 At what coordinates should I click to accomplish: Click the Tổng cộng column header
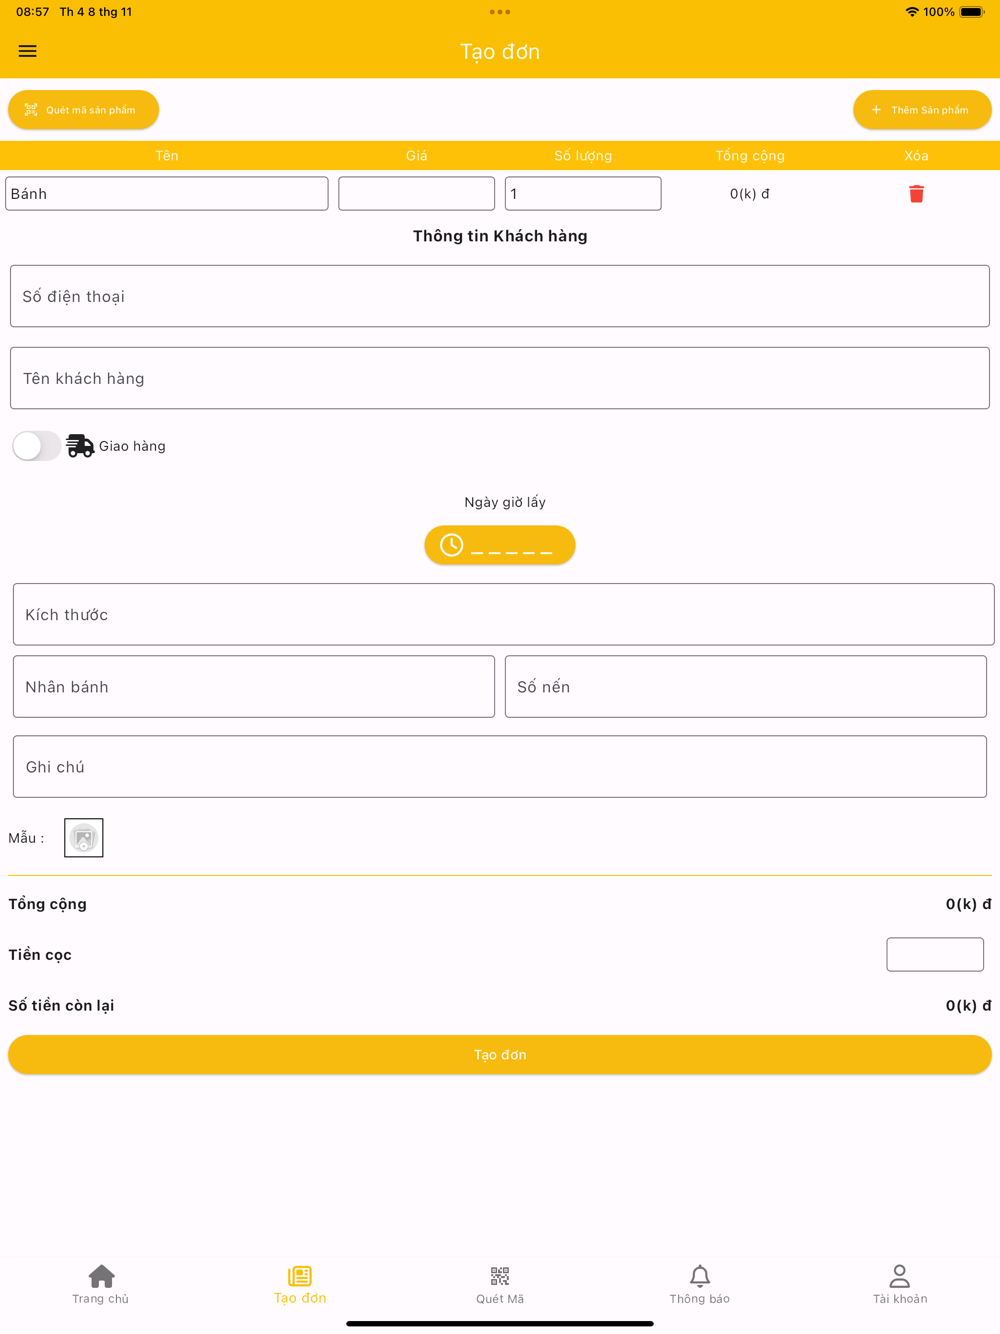(750, 156)
